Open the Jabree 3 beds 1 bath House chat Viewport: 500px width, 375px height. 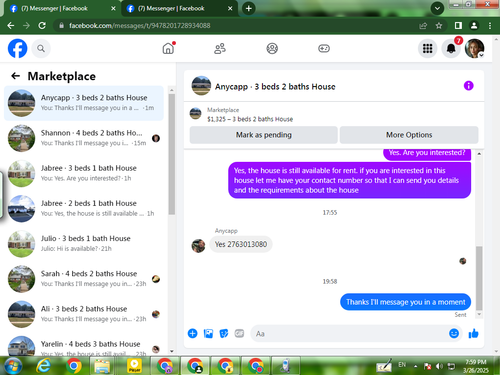(84, 173)
